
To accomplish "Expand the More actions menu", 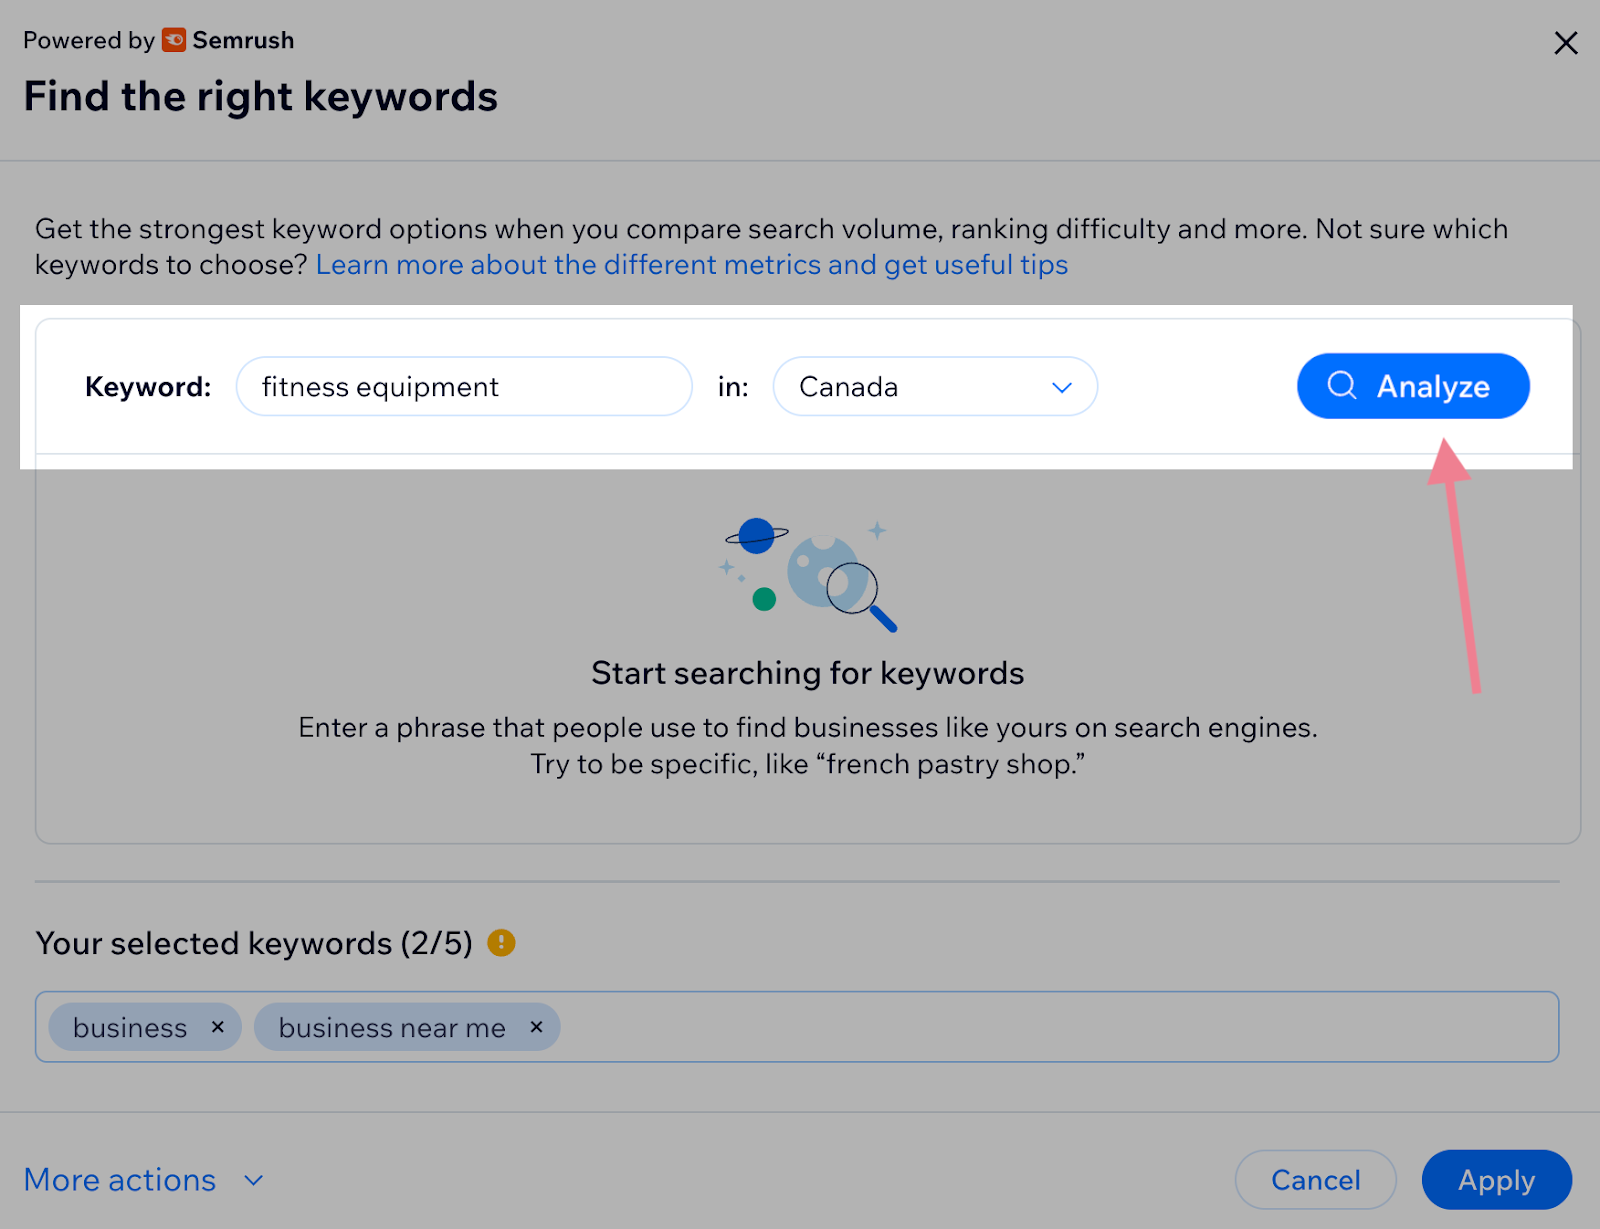I will pos(120,1180).
